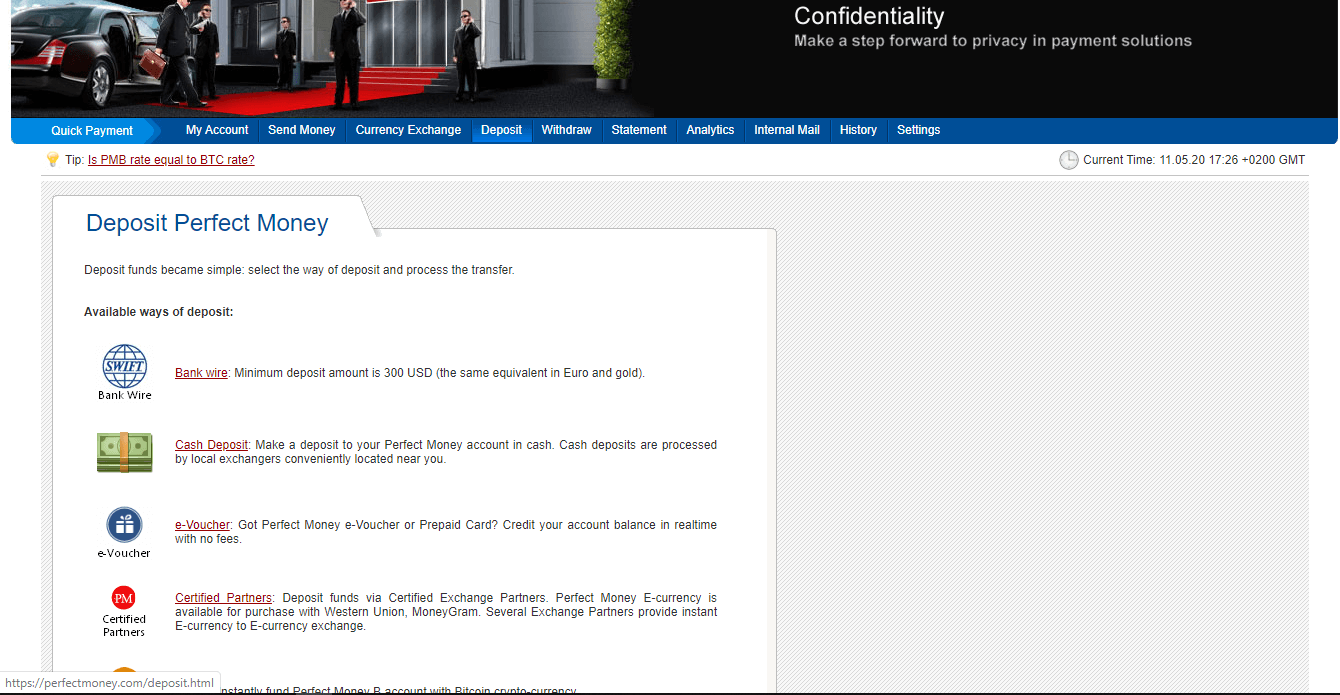The image size is (1340, 695).
Task: Open Currency Exchange in navigation bar
Action: [x=408, y=130]
